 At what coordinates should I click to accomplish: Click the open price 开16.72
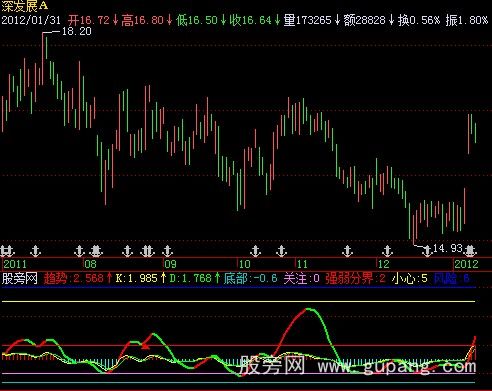(89, 20)
